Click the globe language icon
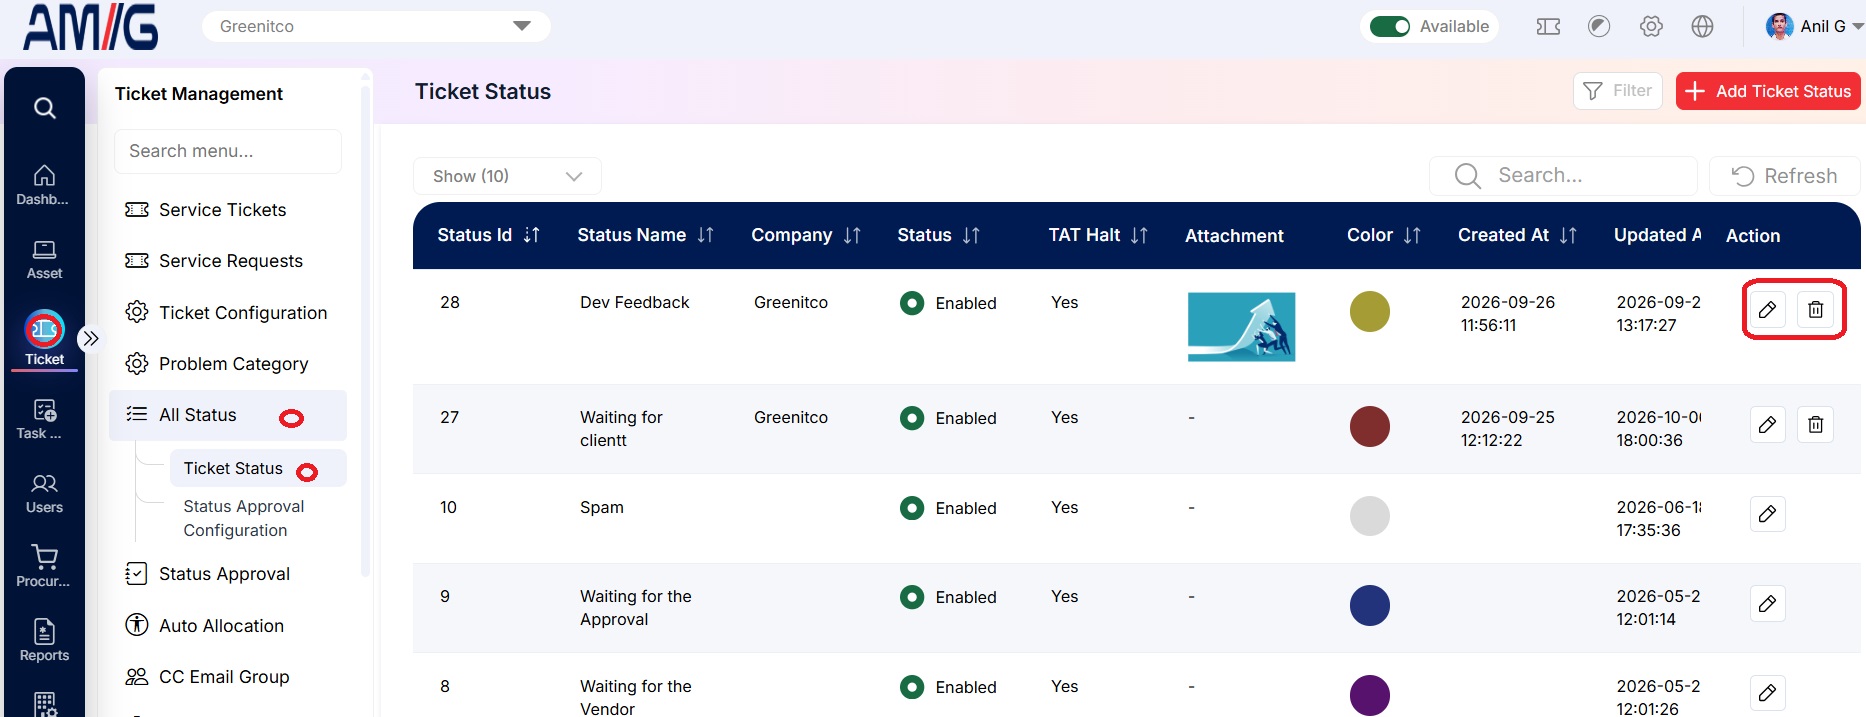1866x717 pixels. [1702, 27]
